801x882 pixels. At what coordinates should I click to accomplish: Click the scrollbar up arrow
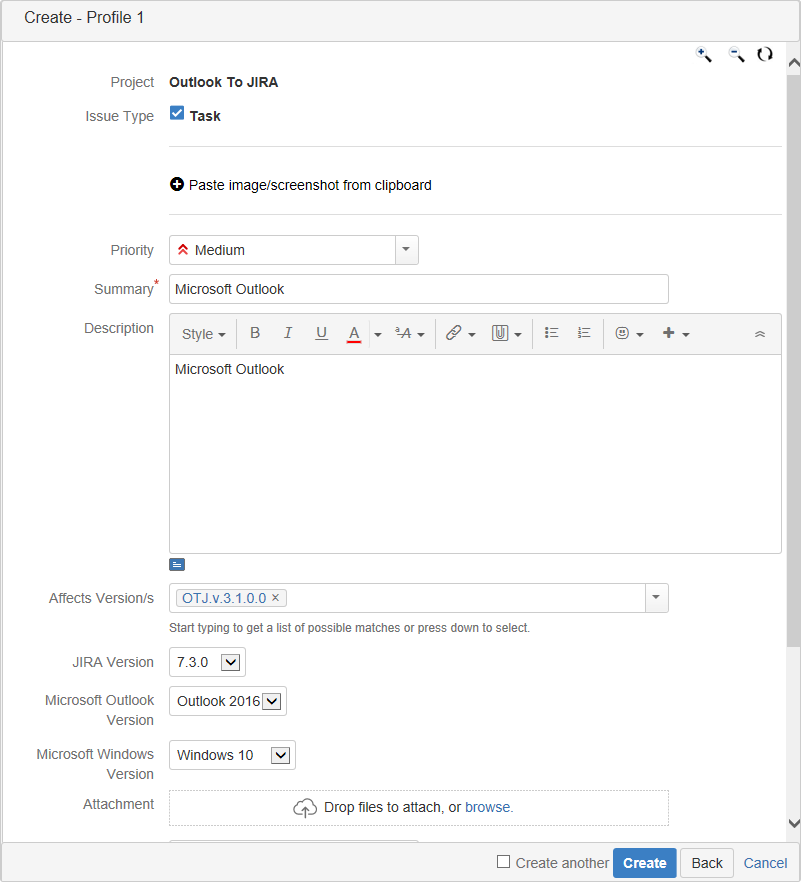(x=794, y=63)
